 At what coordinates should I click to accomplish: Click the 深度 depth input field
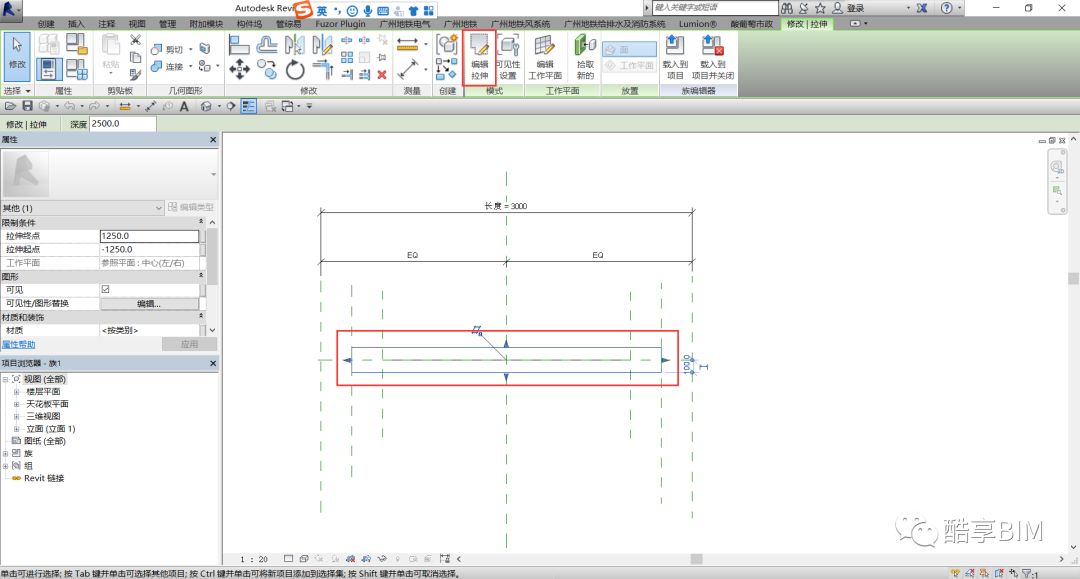click(123, 124)
